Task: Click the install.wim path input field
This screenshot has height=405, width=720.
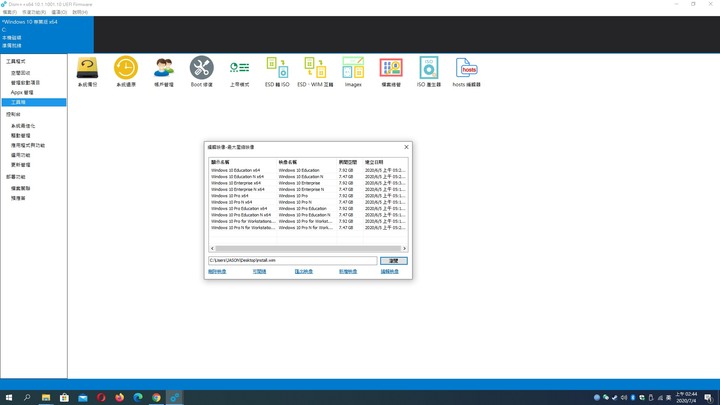Action: tap(292, 260)
